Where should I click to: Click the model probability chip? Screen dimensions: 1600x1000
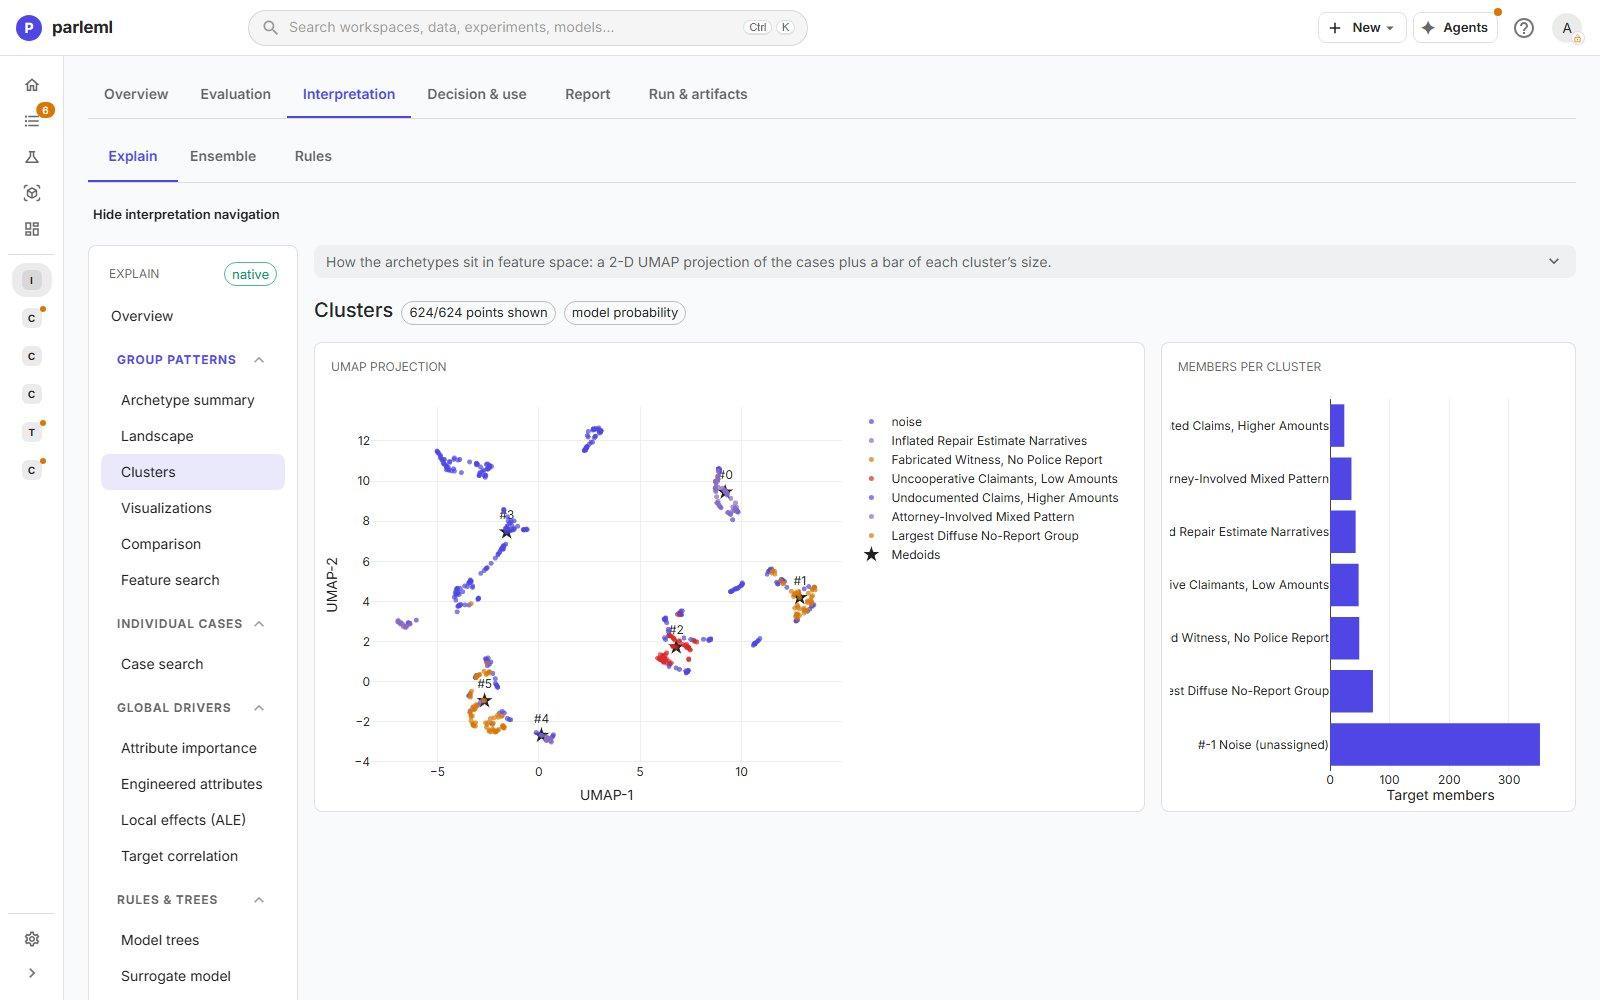point(625,313)
